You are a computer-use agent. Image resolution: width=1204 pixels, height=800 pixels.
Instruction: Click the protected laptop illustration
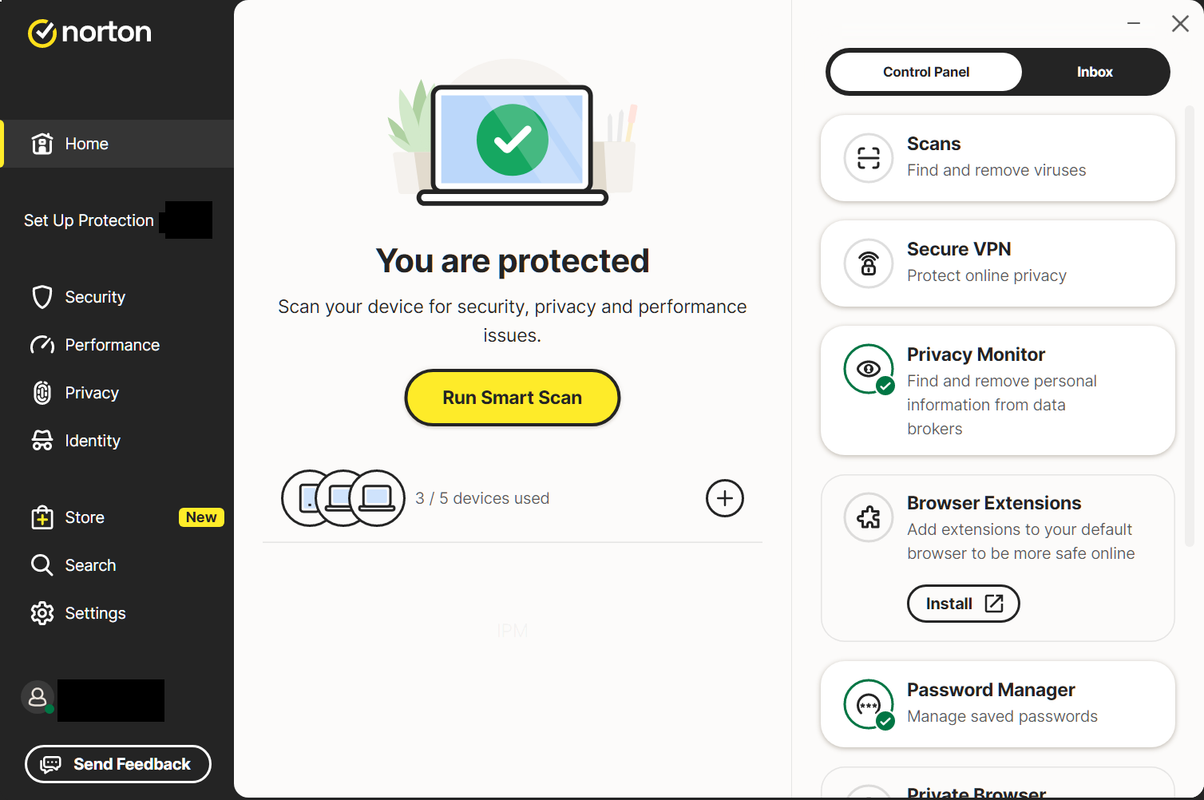pos(512,145)
